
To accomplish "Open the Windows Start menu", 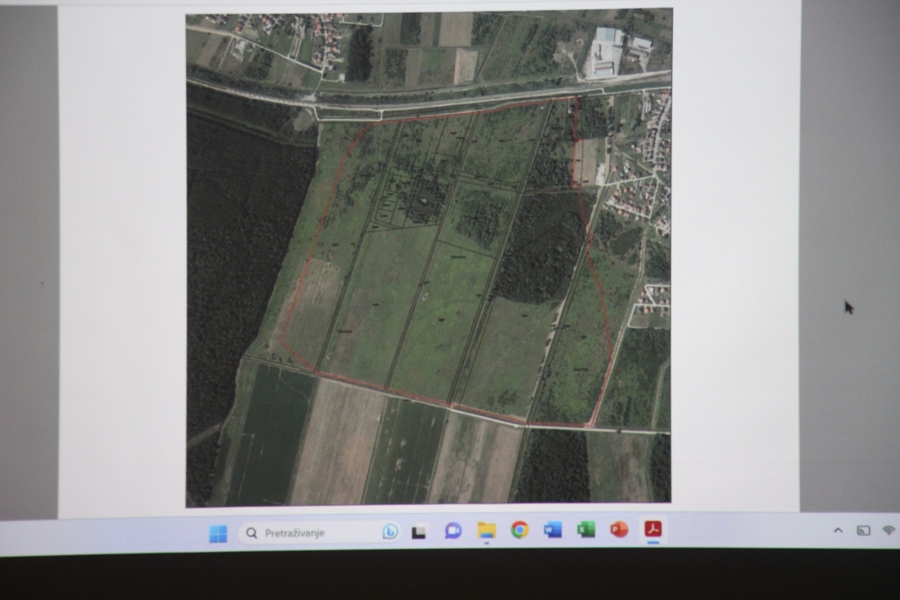I will pos(218,533).
